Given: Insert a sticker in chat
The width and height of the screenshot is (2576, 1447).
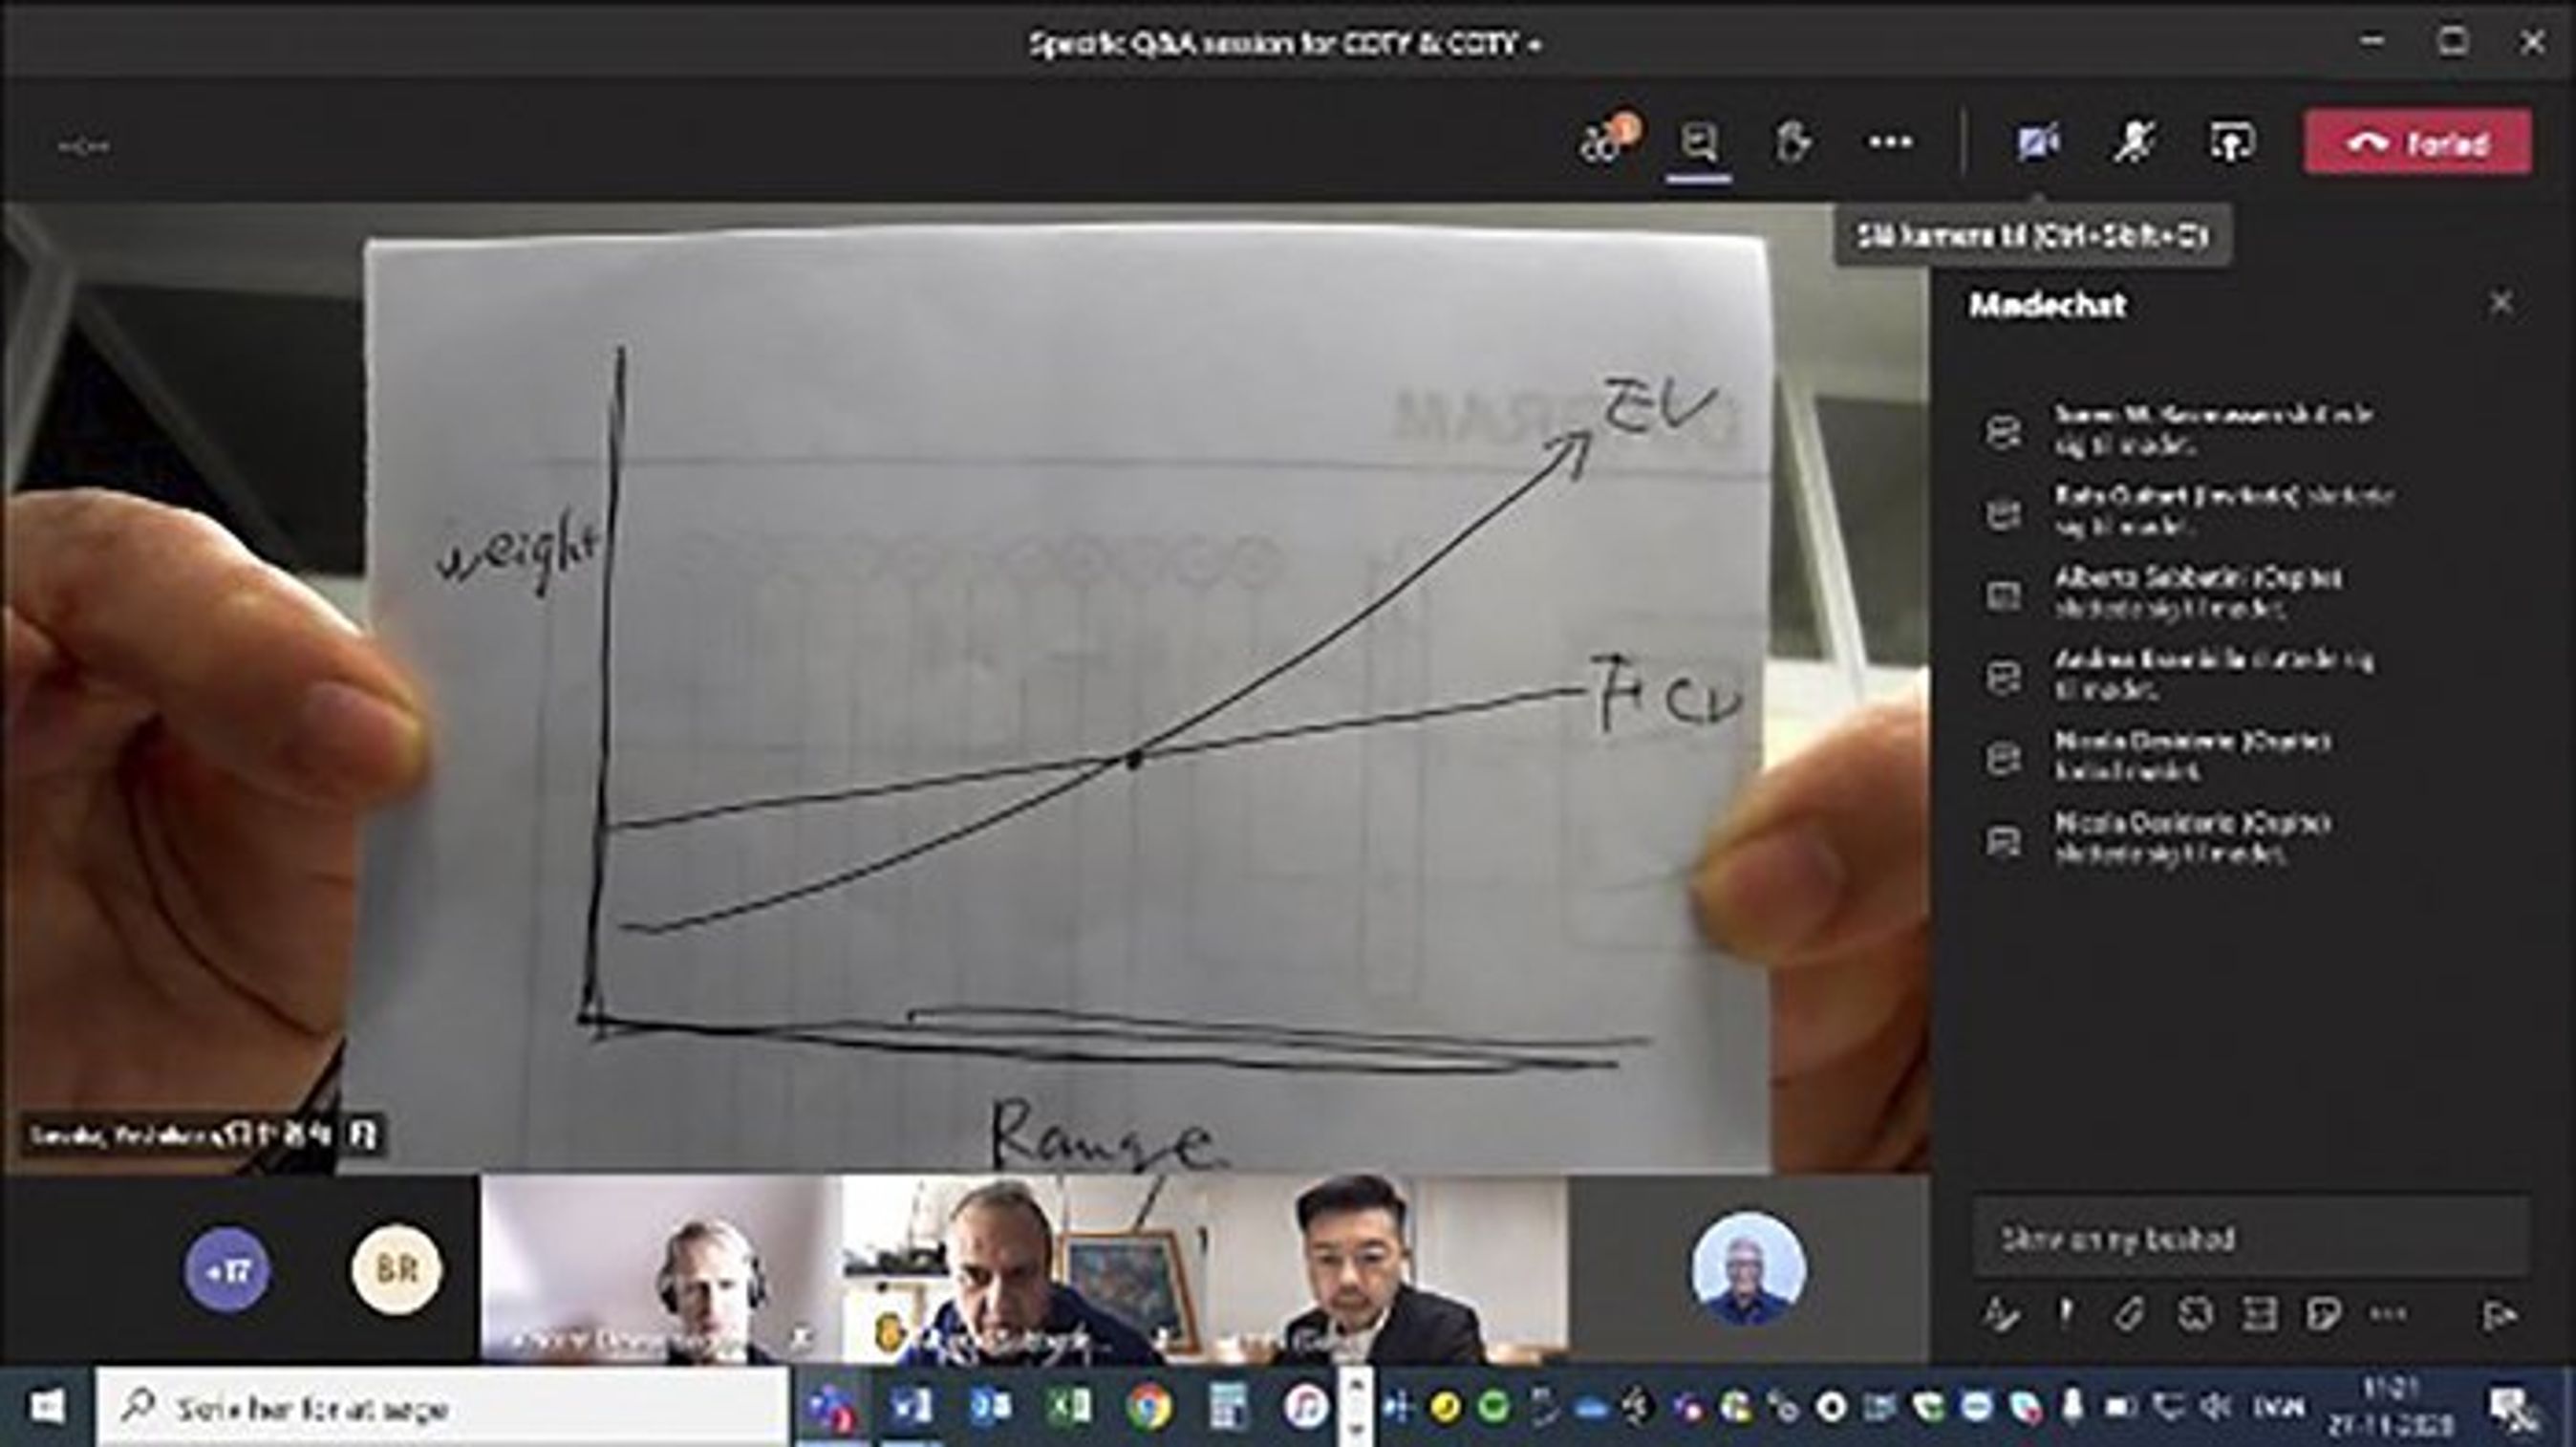Looking at the screenshot, I should tap(2323, 1314).
